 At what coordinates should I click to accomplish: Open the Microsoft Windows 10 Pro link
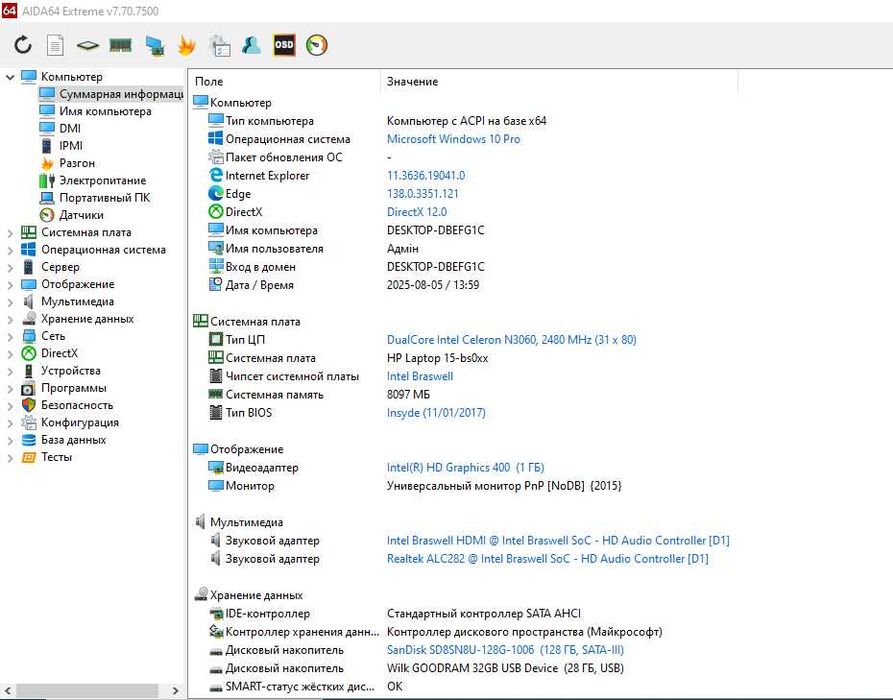(x=453, y=139)
